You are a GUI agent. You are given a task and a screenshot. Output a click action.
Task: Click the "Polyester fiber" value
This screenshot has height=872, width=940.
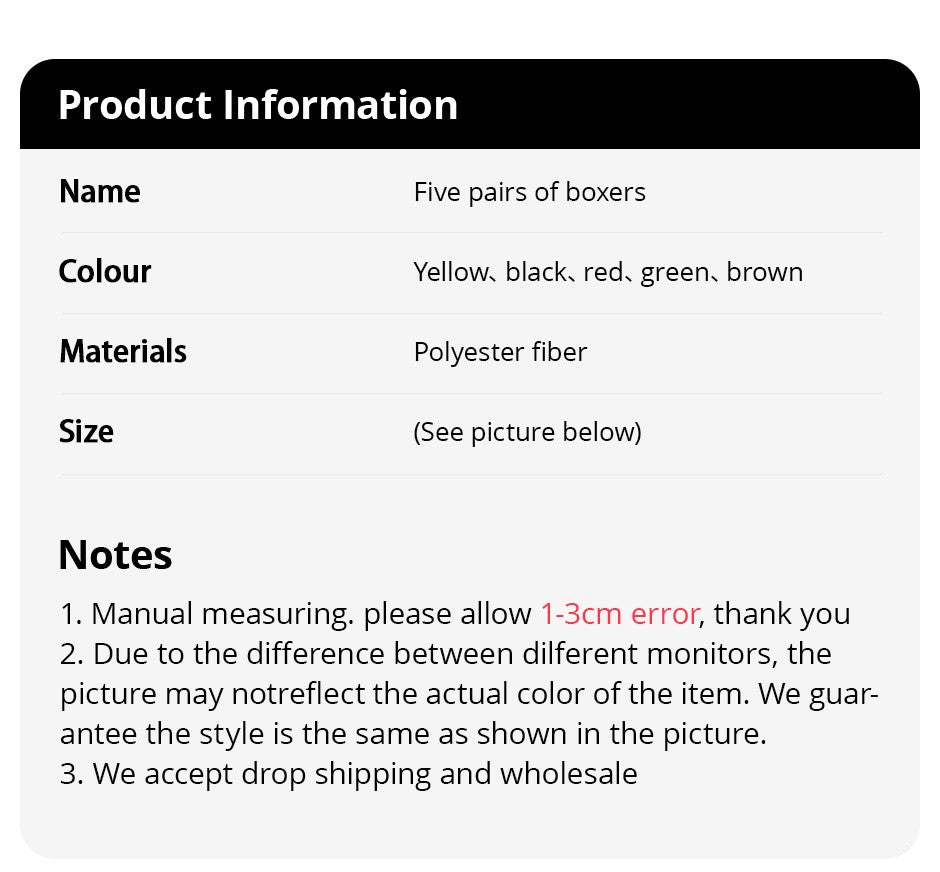[500, 352]
